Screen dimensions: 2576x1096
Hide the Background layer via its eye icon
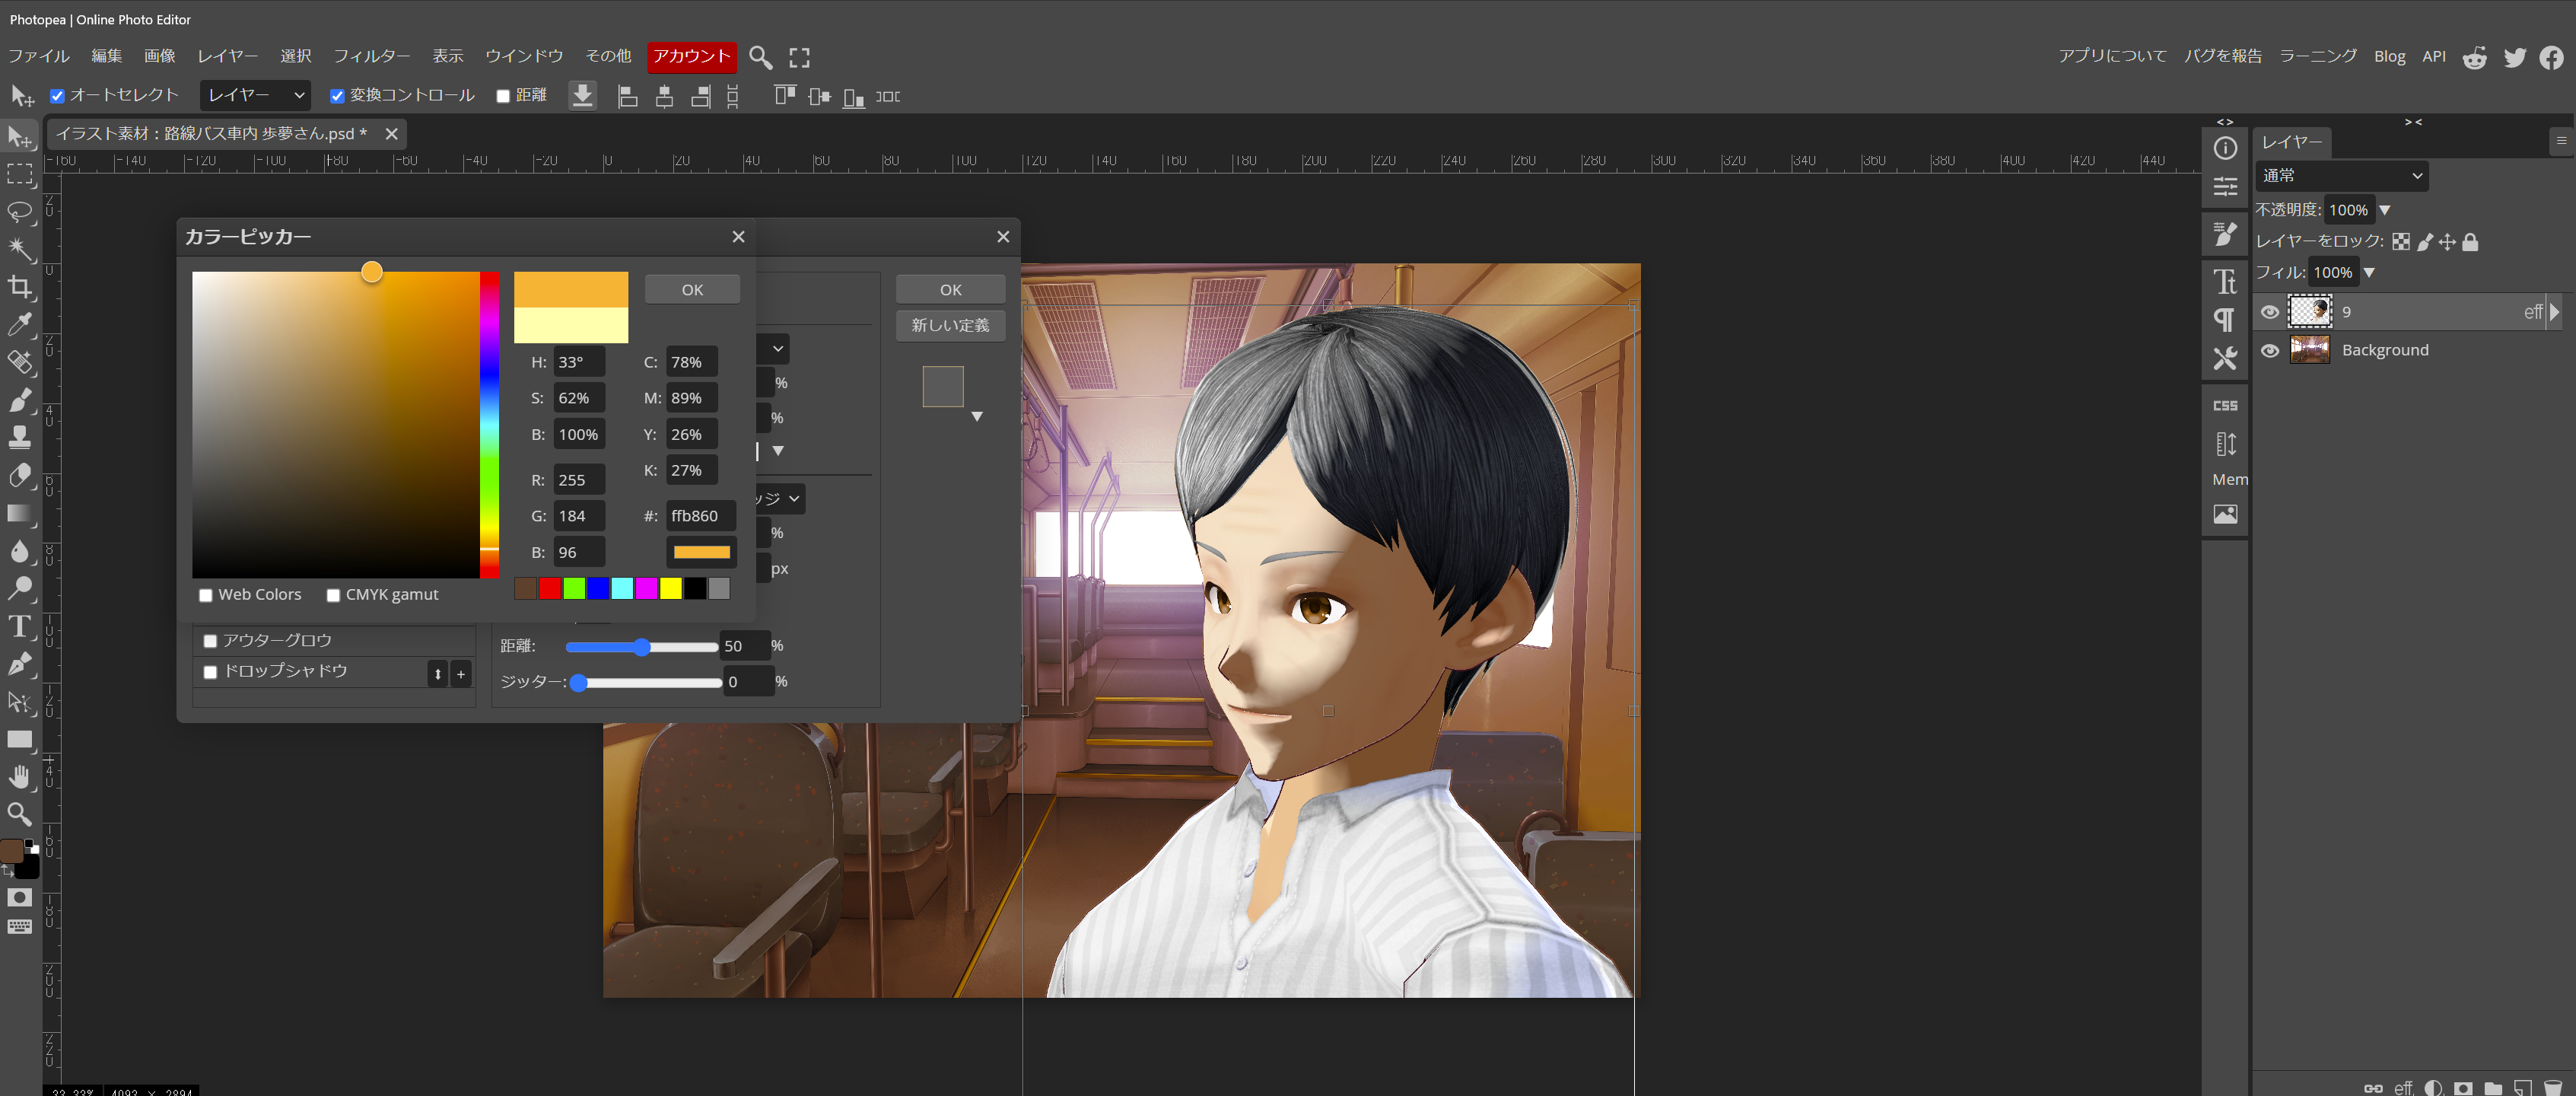(2270, 351)
